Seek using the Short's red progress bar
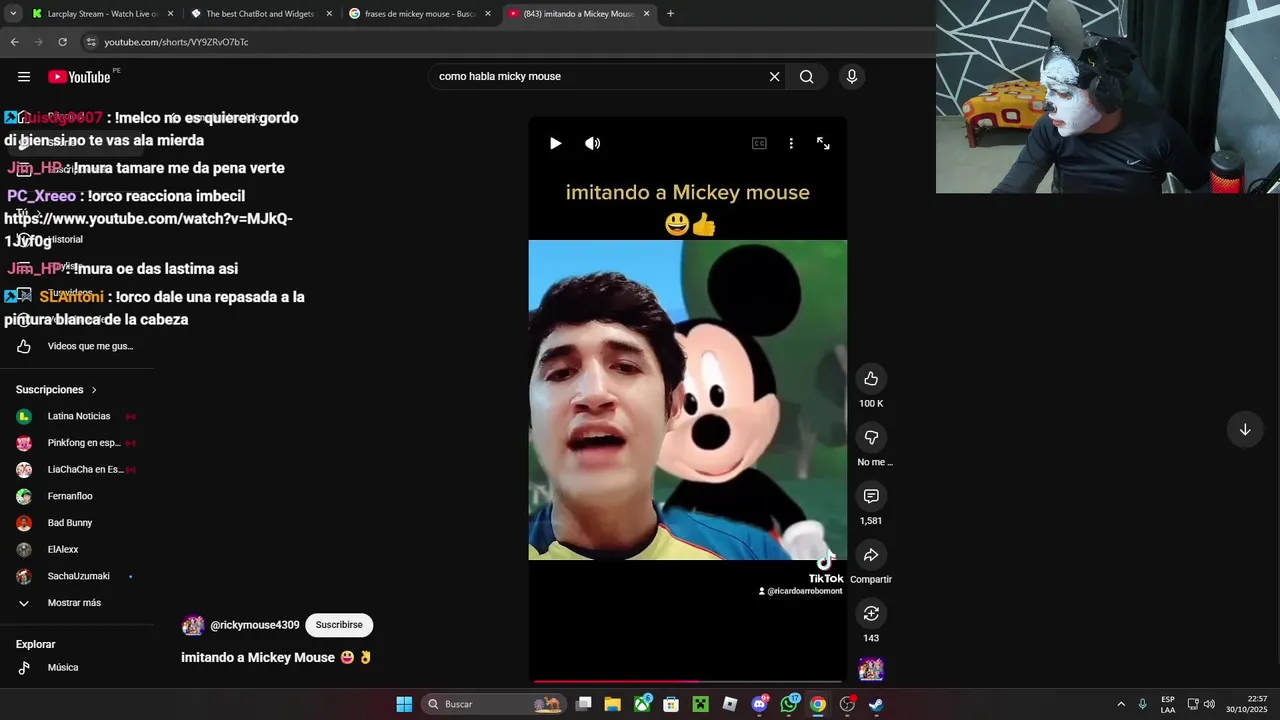Viewport: 1280px width, 720px height. (x=688, y=682)
